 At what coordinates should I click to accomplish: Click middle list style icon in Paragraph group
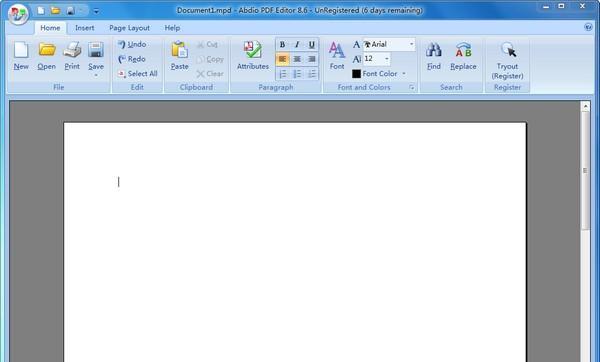[x=297, y=73]
